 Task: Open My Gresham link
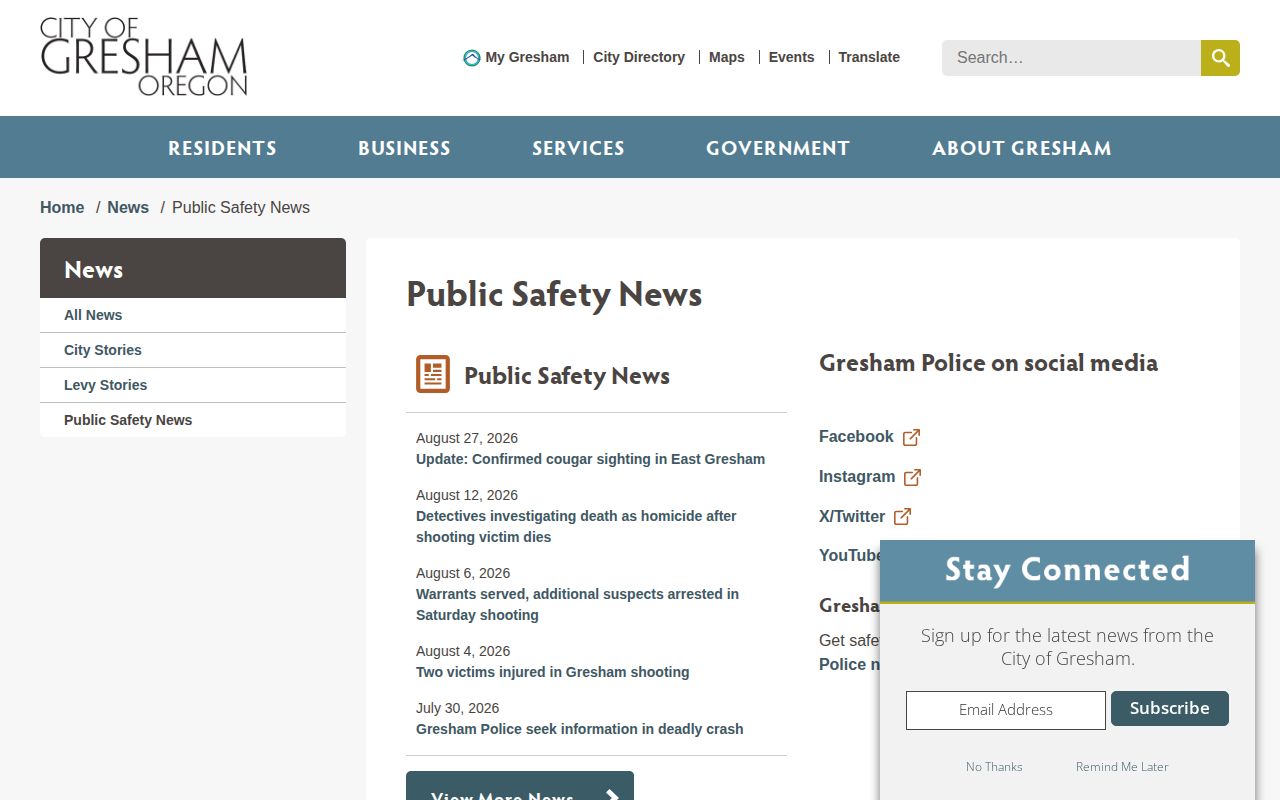tap(527, 57)
